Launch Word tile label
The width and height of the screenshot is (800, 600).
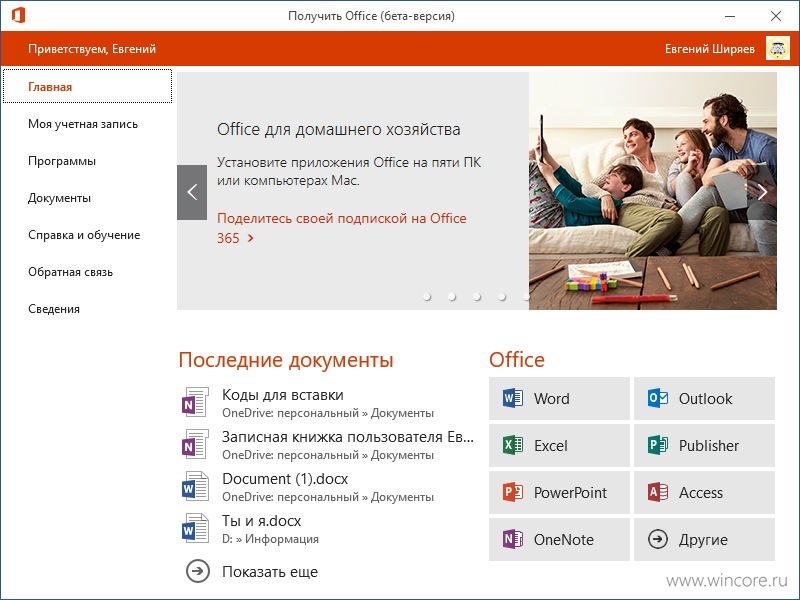(552, 398)
